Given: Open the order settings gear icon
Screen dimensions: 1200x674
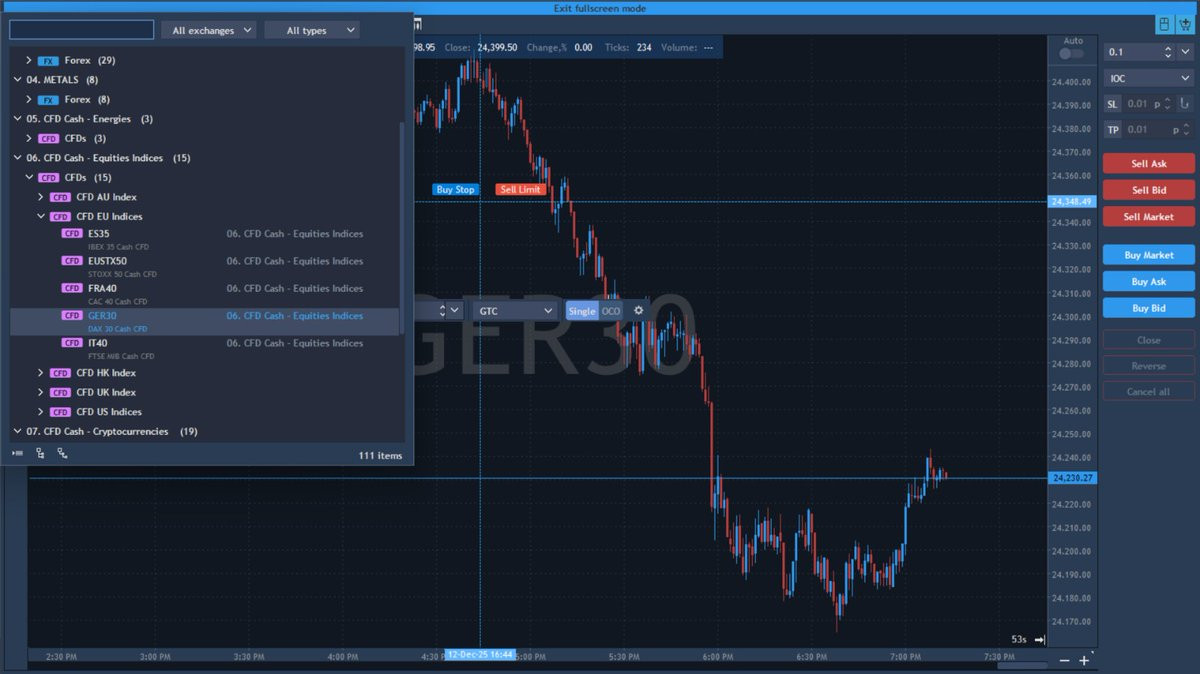Looking at the screenshot, I should click(x=638, y=311).
